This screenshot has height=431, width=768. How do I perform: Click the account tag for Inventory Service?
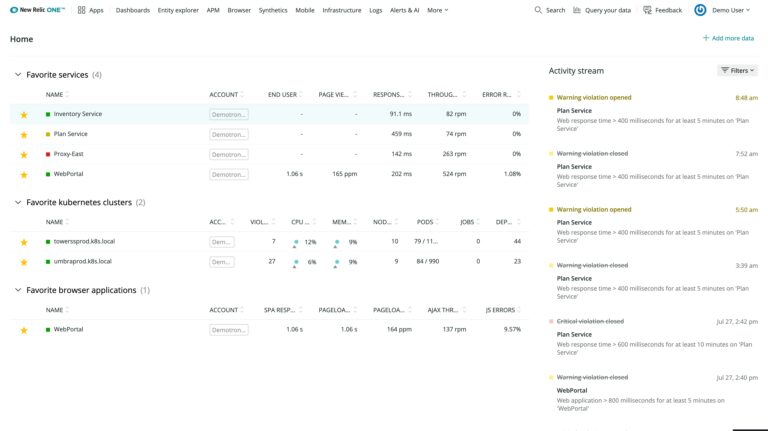click(x=229, y=114)
